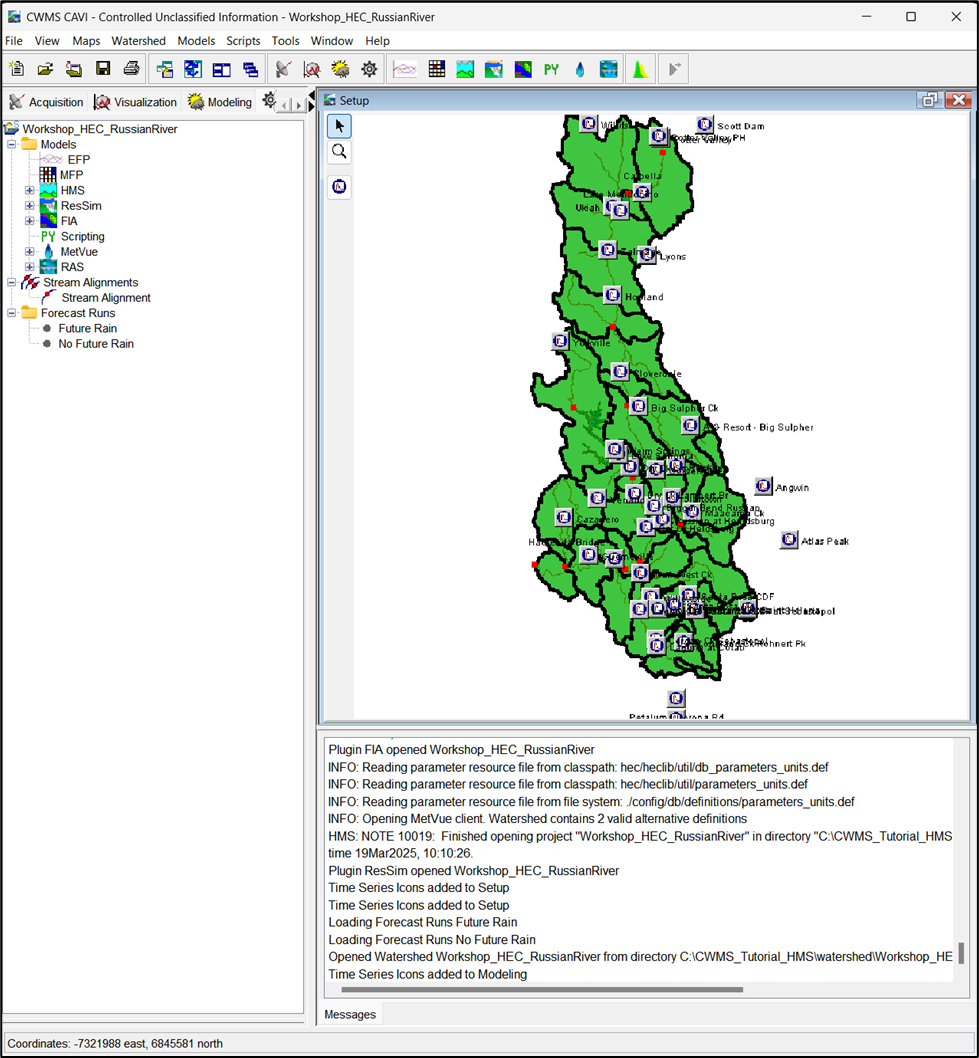Switch to the Modeling tab
Screen dimensions: 979x1058
click(x=220, y=102)
